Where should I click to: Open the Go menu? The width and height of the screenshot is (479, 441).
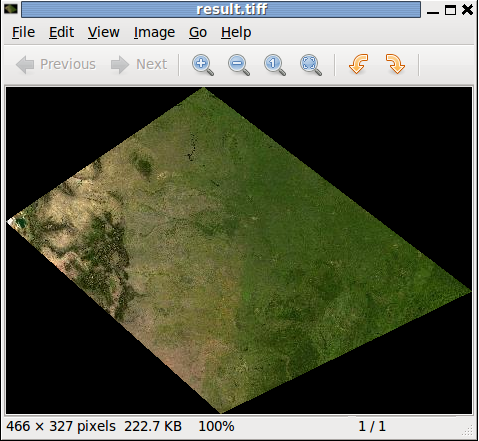(198, 33)
